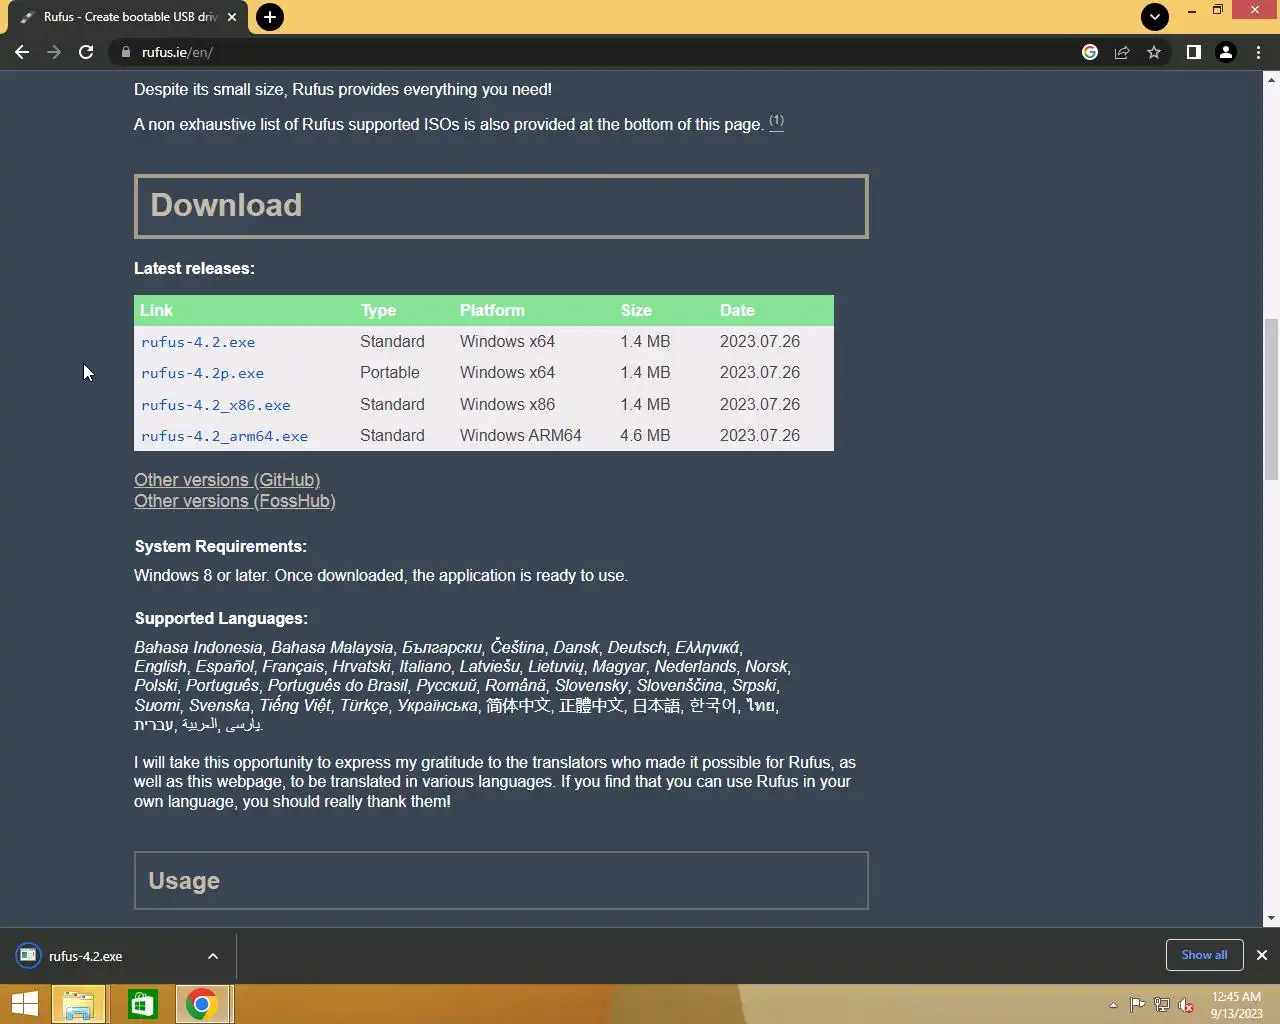Open new tab with plus button
Image resolution: width=1280 pixels, height=1024 pixels.
pyautogui.click(x=269, y=17)
